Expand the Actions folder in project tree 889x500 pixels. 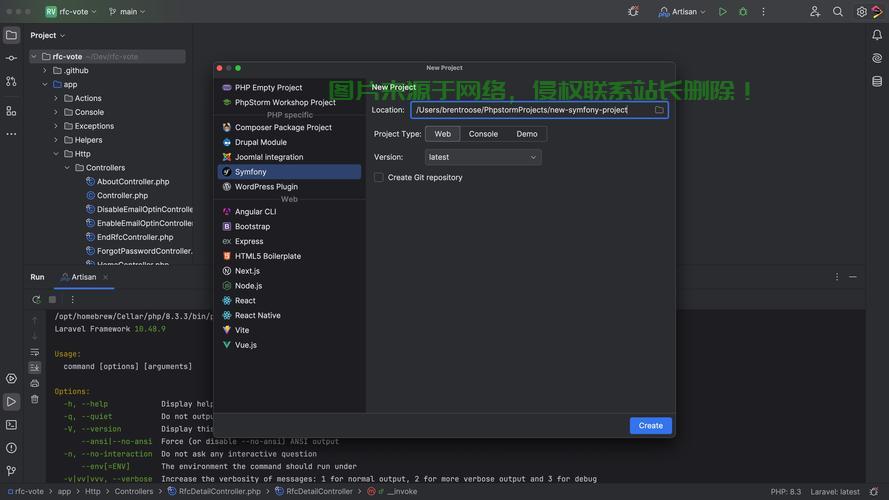coord(56,98)
